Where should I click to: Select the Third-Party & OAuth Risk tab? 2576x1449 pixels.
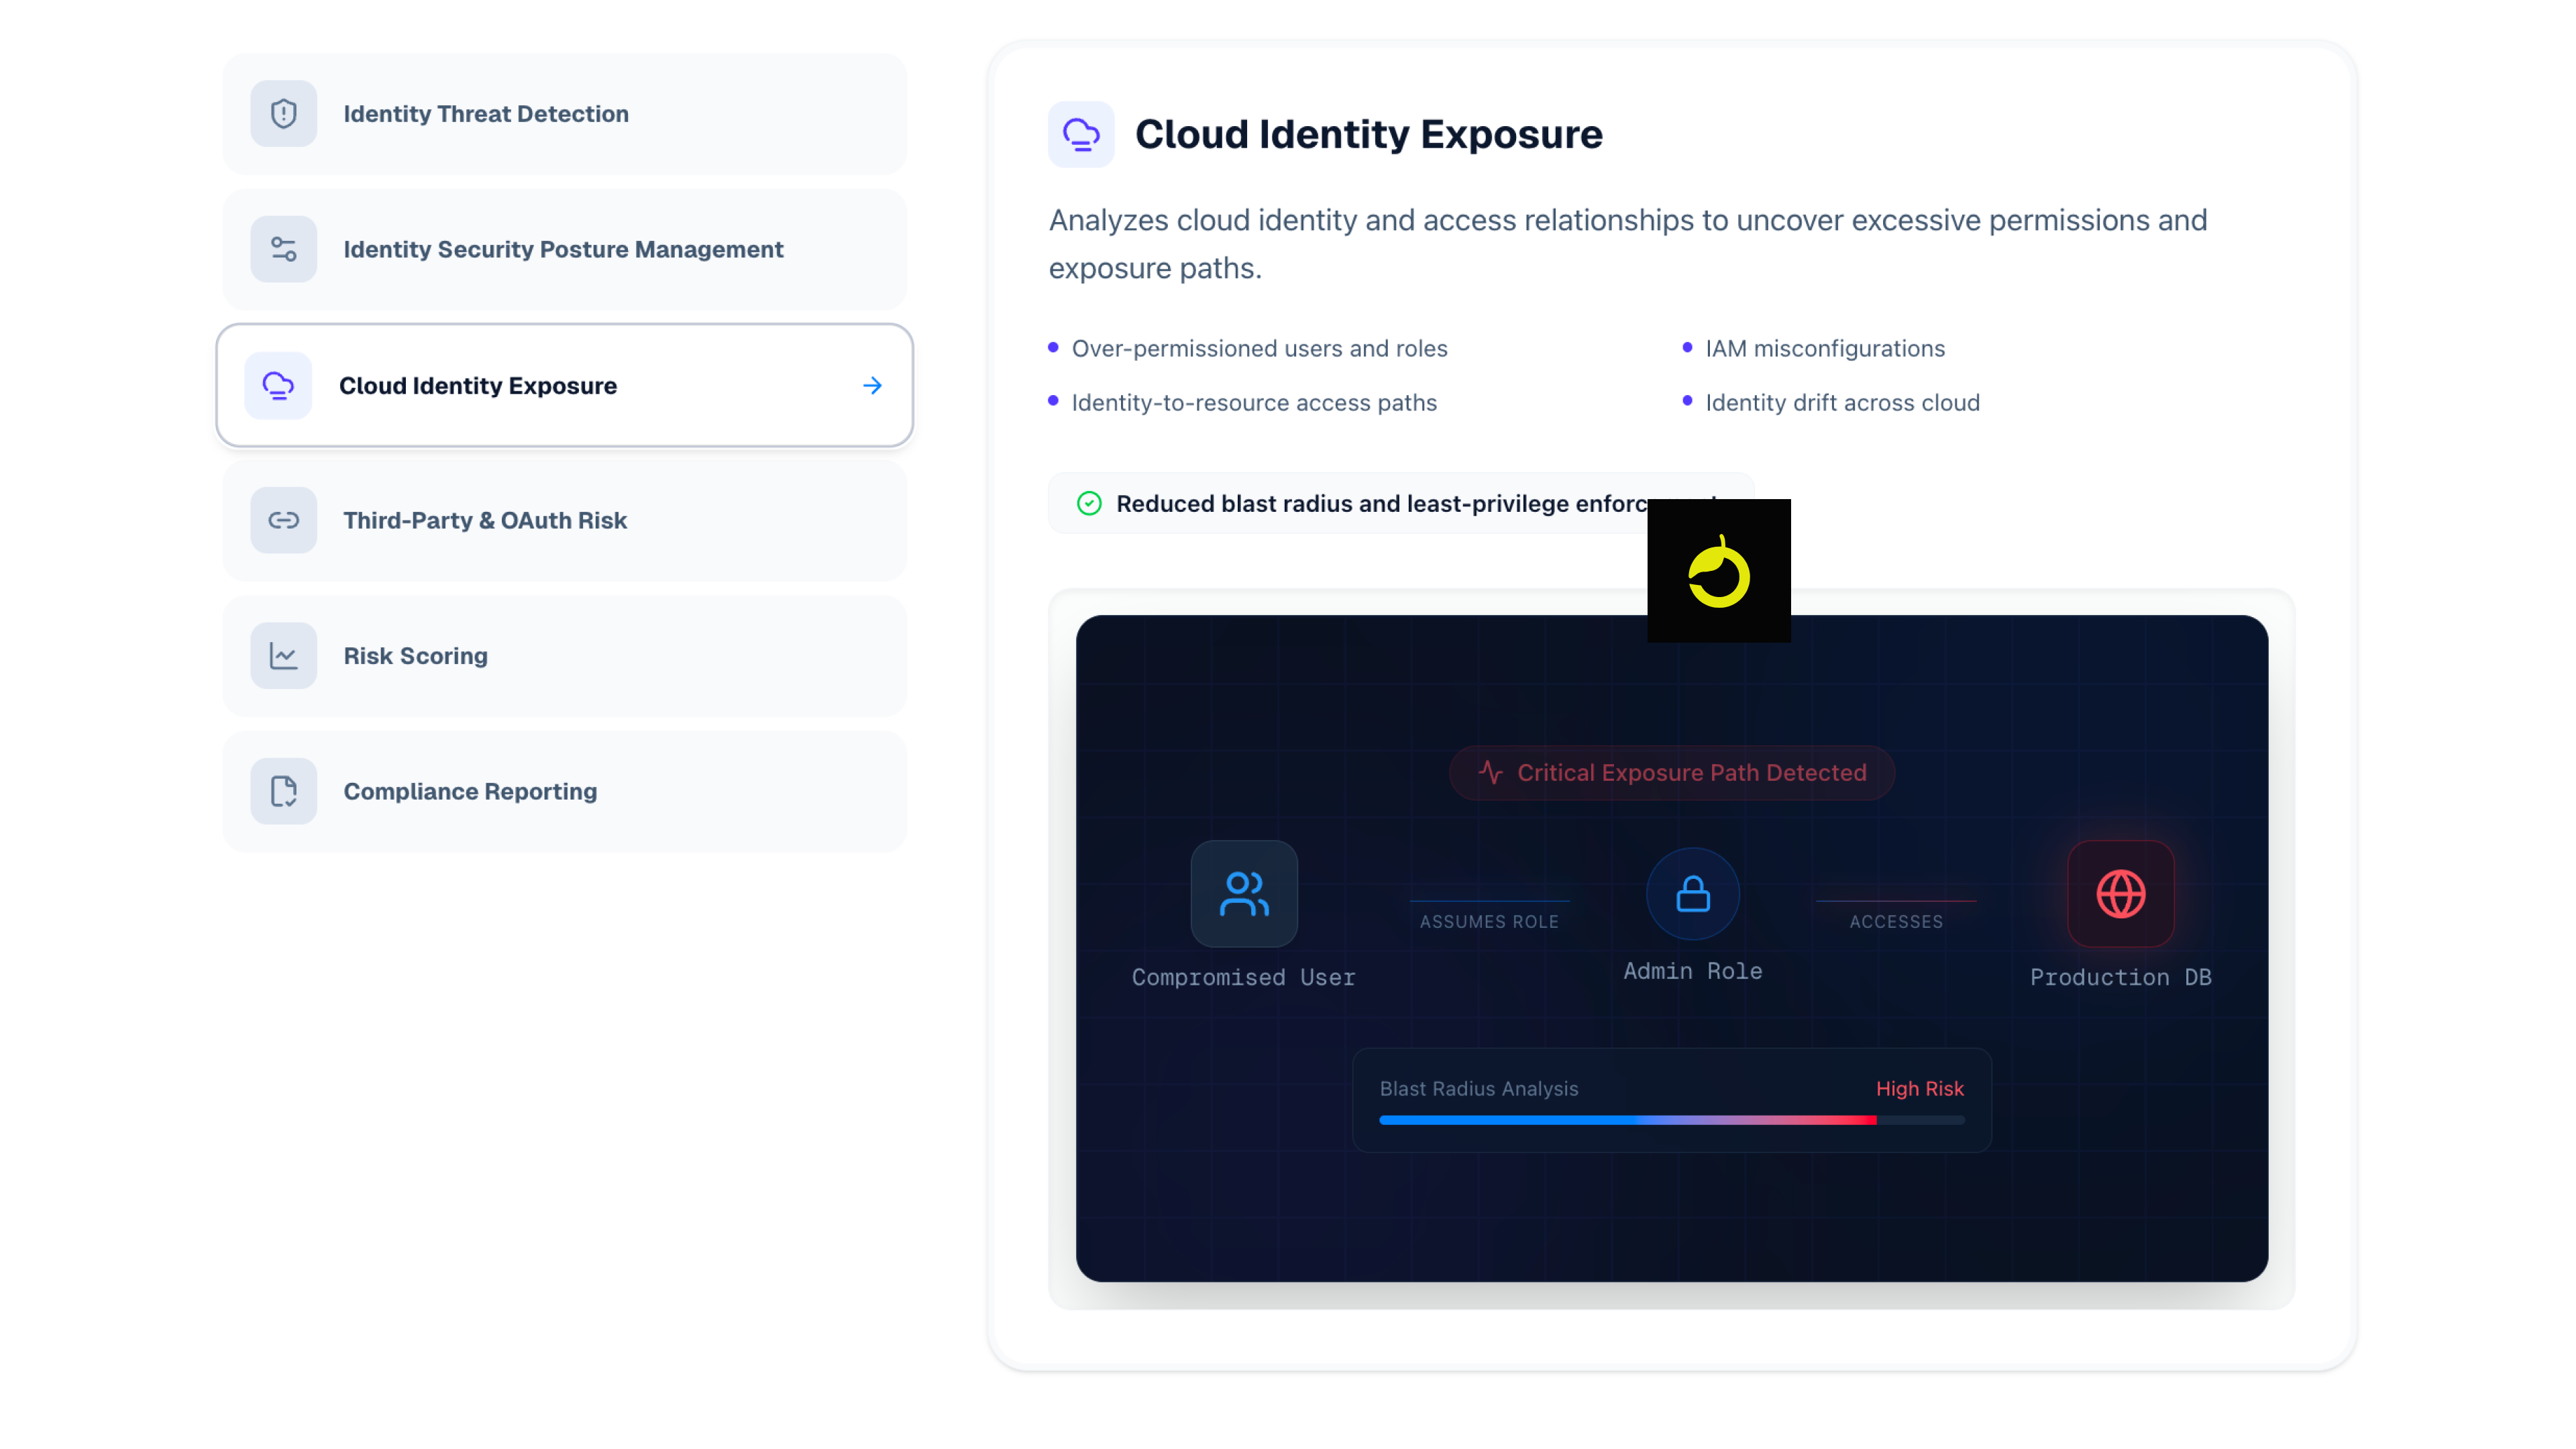pos(485,520)
